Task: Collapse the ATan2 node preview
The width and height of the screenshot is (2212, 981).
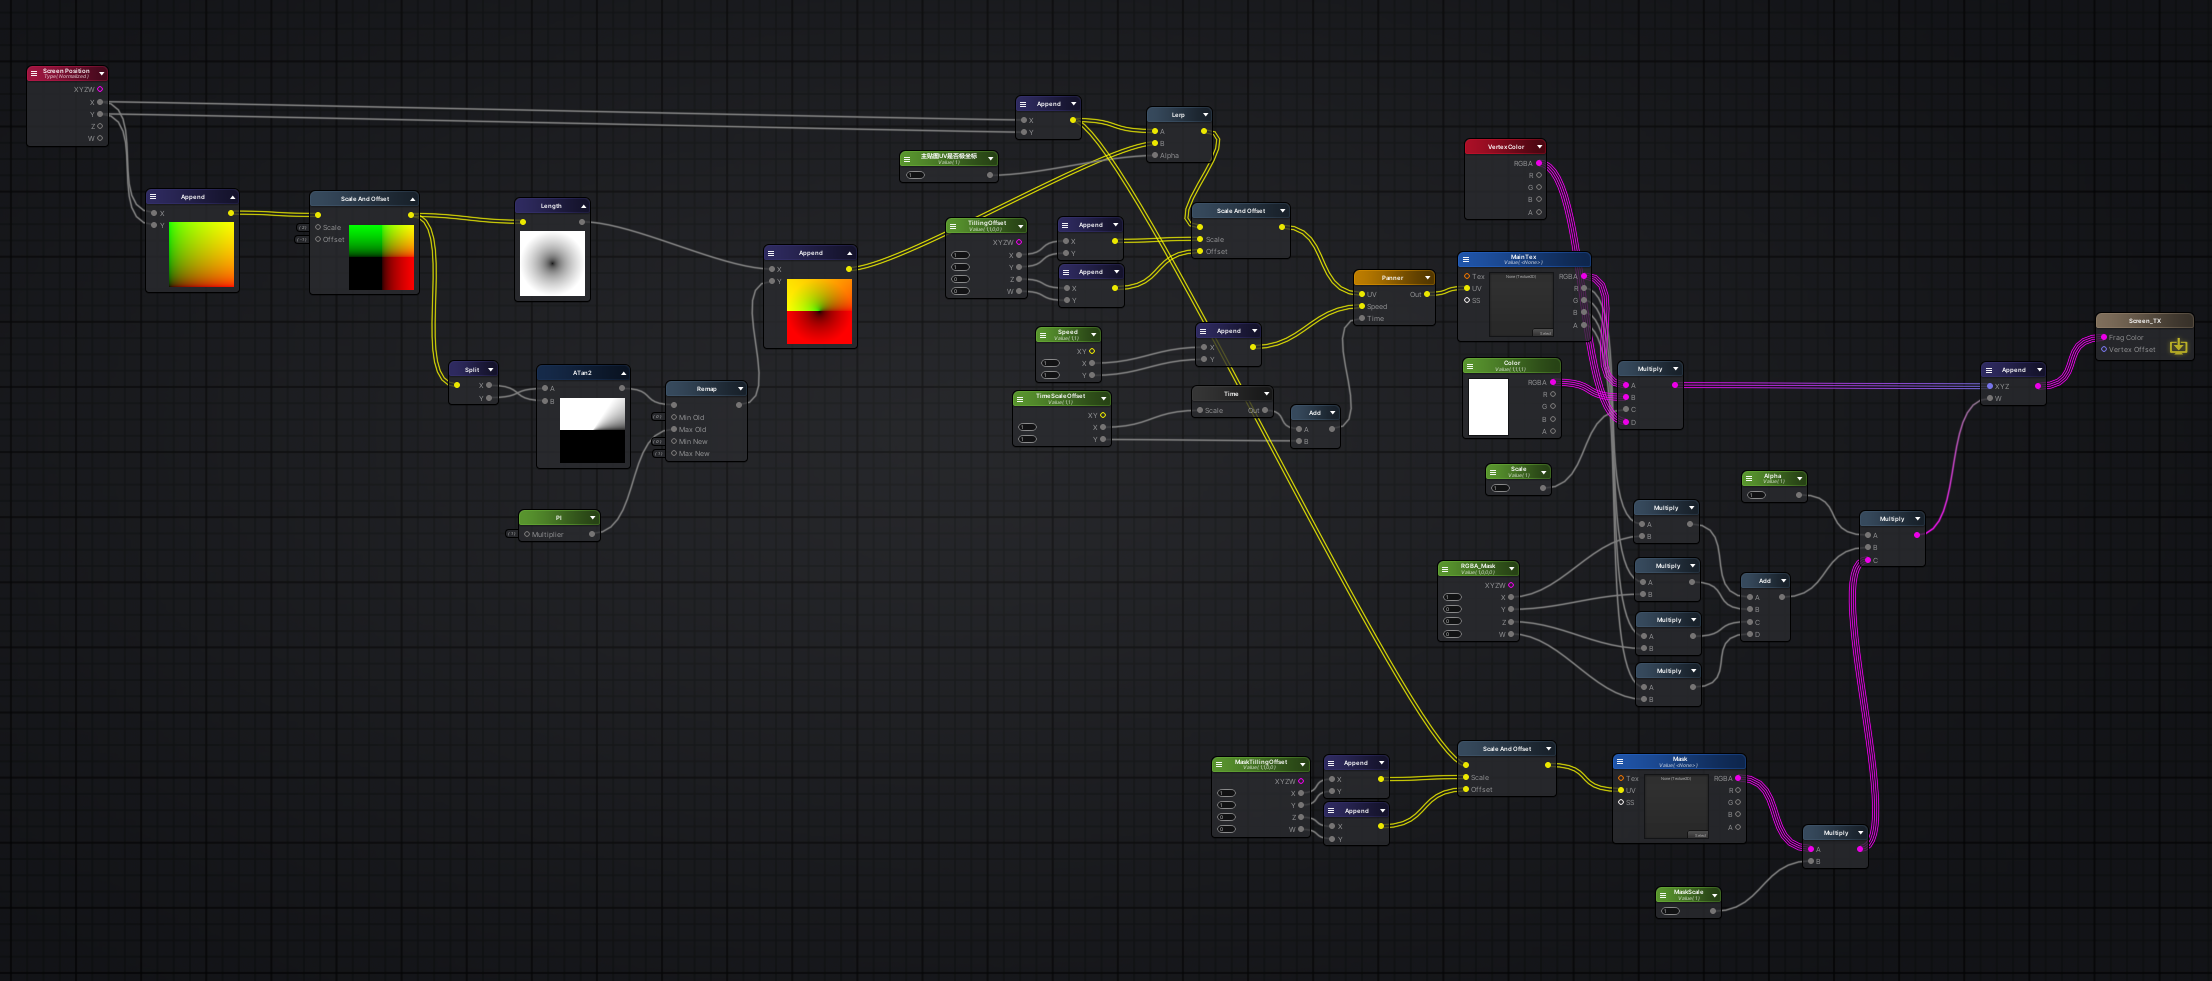Action: tap(623, 373)
